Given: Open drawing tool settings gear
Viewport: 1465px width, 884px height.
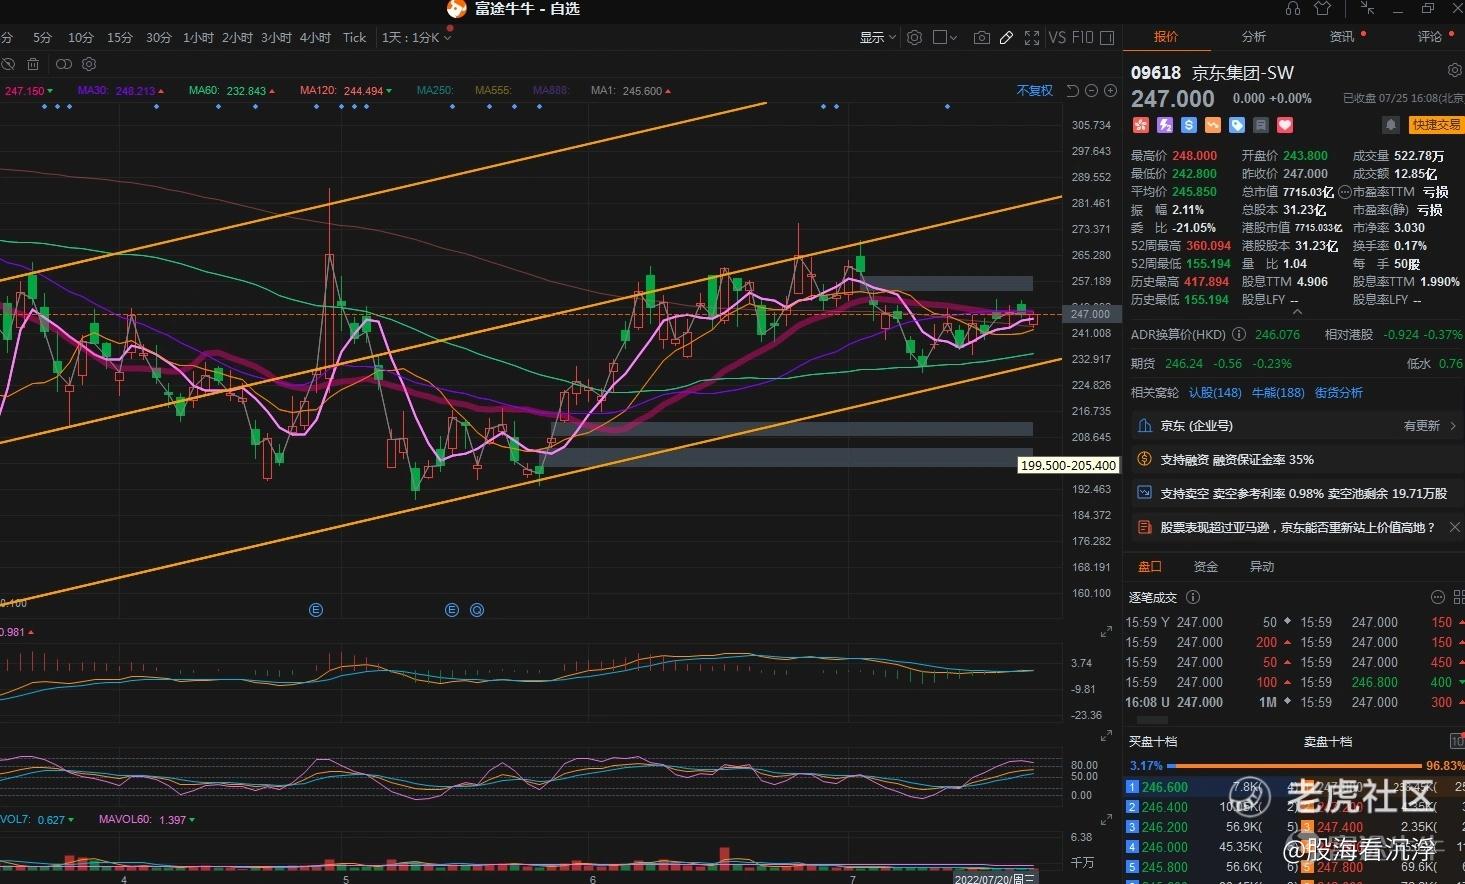Looking at the screenshot, I should coord(89,64).
